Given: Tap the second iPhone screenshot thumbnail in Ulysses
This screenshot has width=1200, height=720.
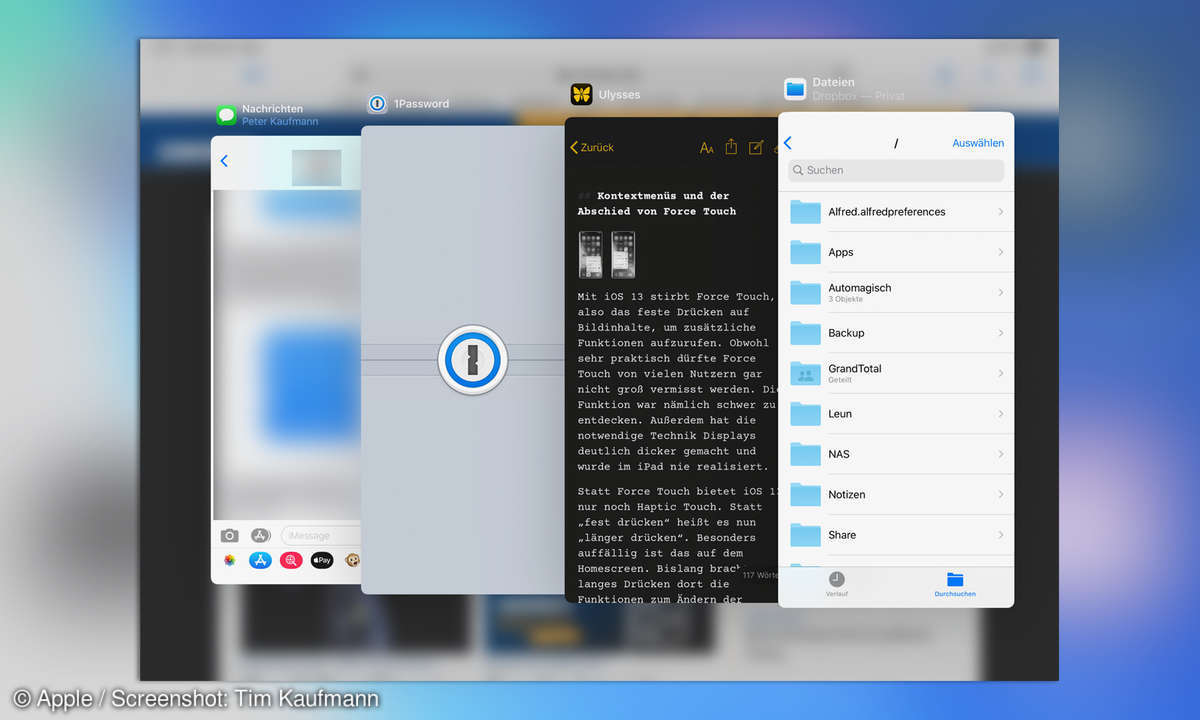Looking at the screenshot, I should pos(623,255).
